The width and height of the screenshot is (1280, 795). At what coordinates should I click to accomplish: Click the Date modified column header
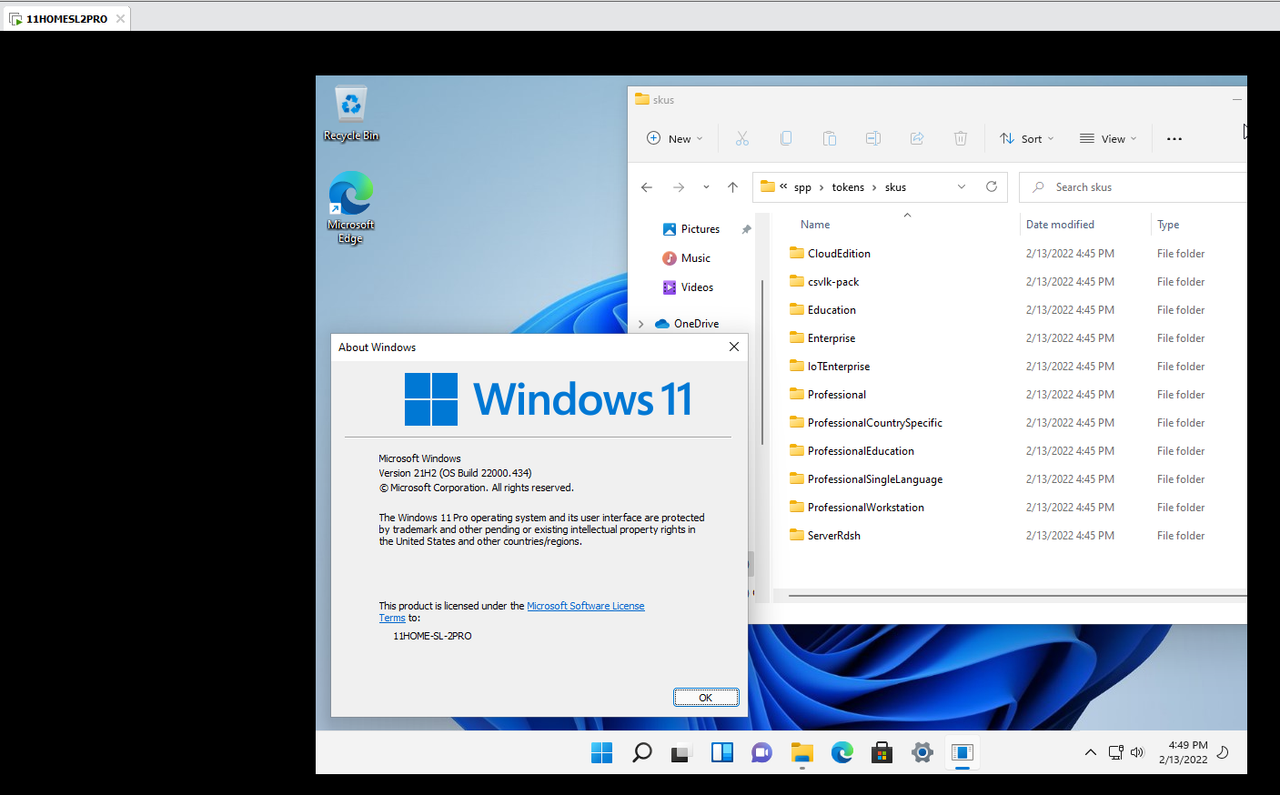[1060, 225]
